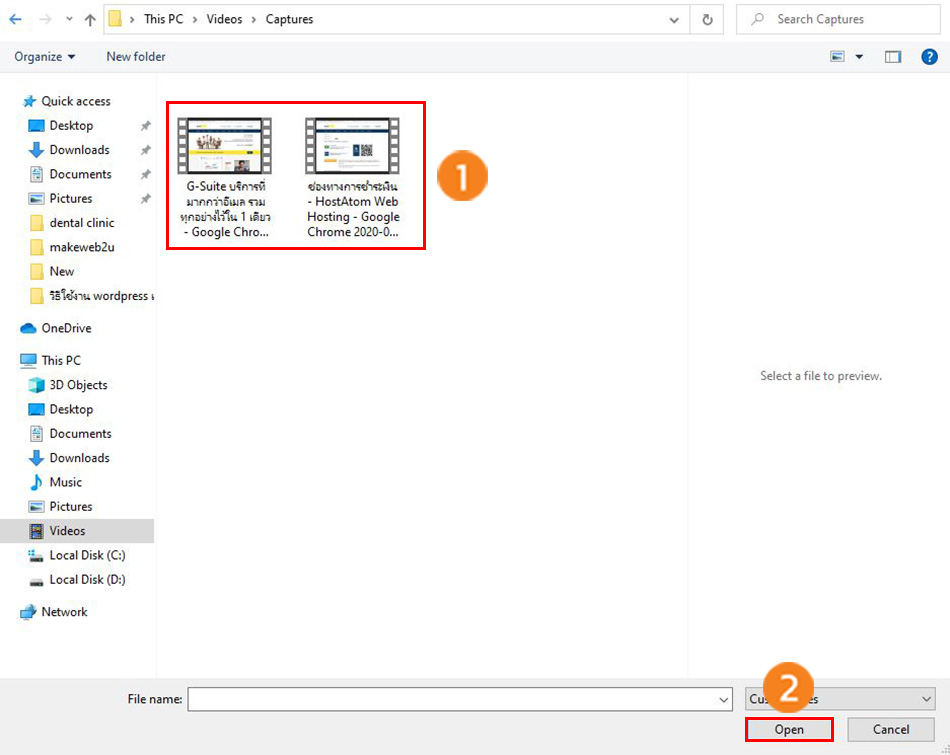The image size is (950, 755).
Task: Refresh the Captures folder view
Action: click(707, 19)
